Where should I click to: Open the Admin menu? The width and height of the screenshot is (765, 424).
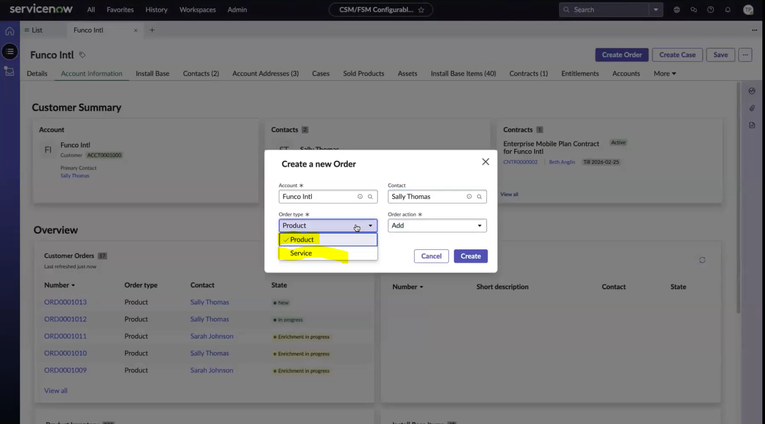point(237,10)
